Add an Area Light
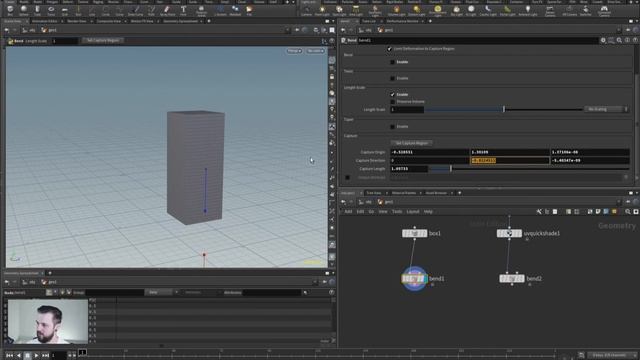The height and width of the screenshot is (360, 640). (356, 11)
